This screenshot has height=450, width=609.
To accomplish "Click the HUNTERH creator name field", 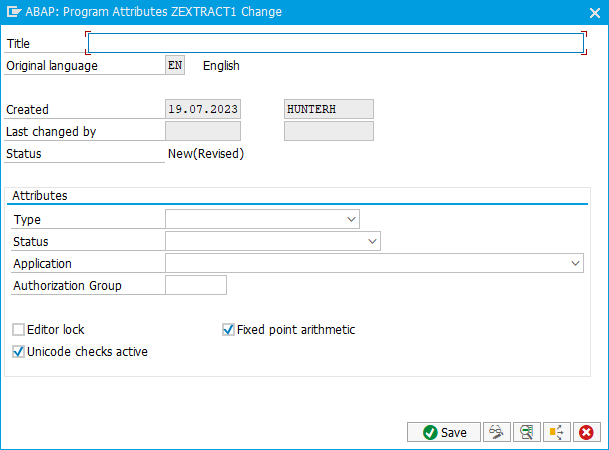I will (329, 109).
